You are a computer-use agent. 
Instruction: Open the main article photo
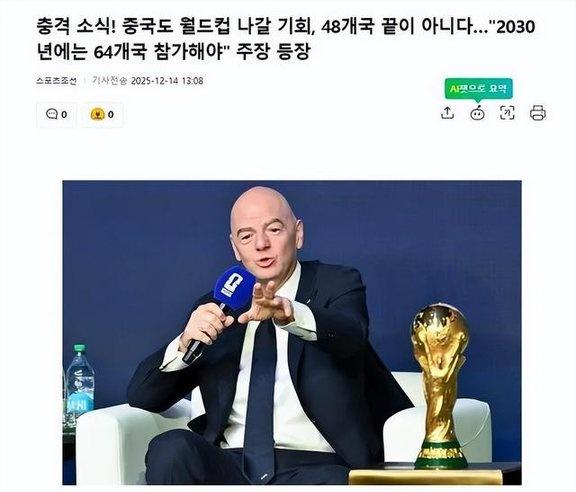tap(292, 332)
